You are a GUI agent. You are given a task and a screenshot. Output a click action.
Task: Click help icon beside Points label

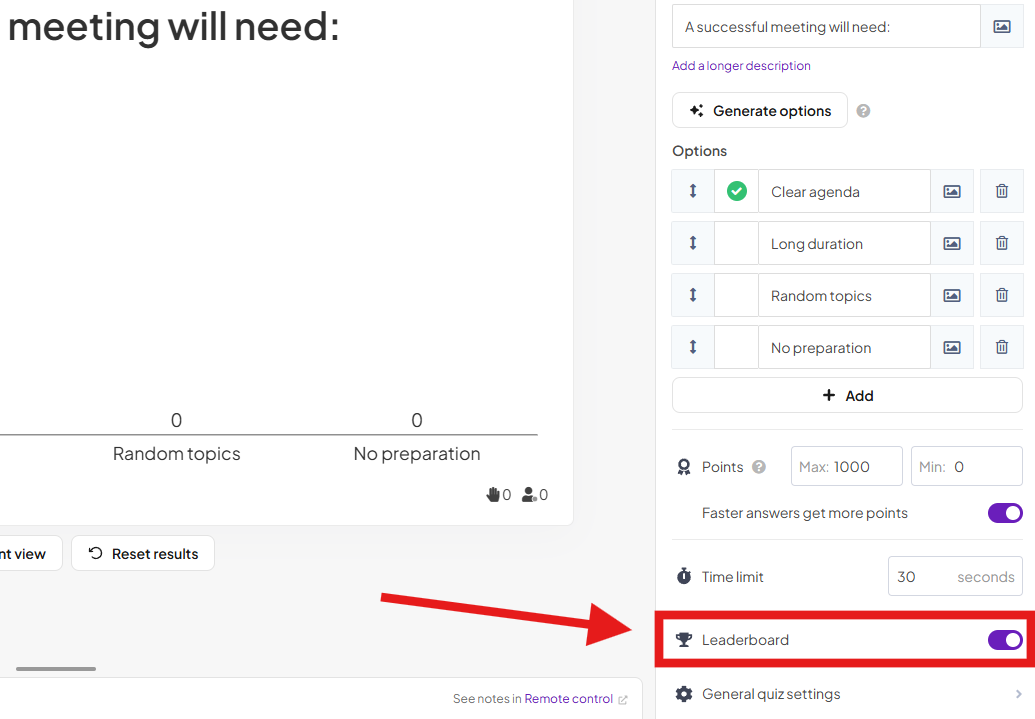coord(759,467)
